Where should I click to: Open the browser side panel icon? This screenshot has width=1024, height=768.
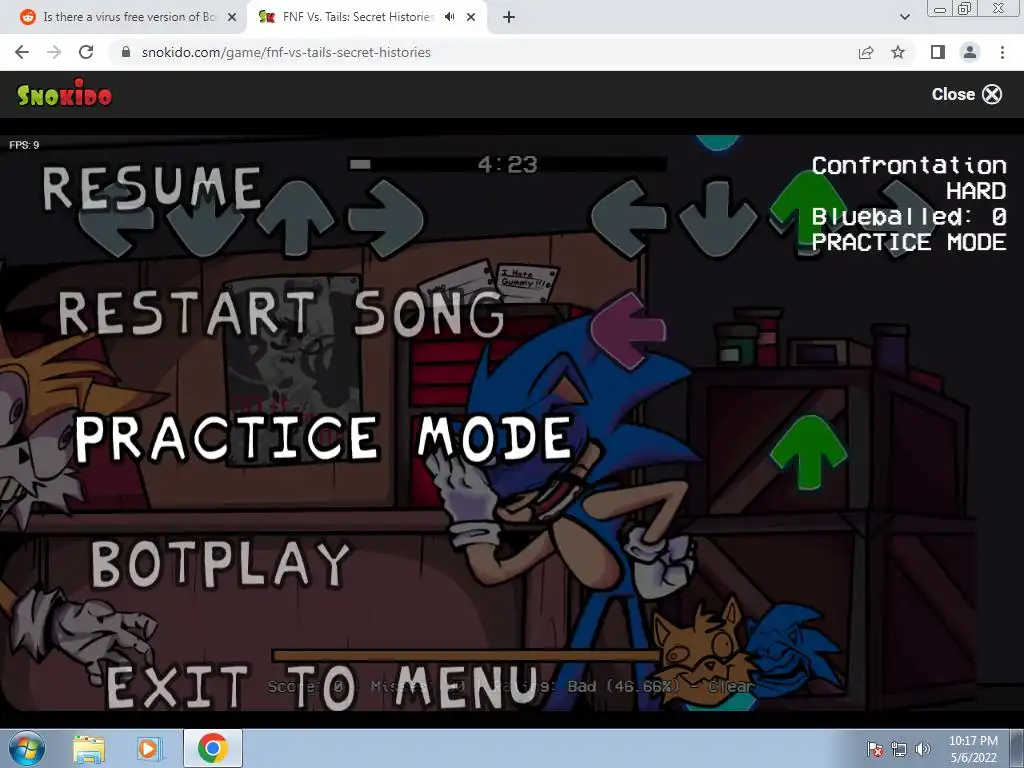coord(938,52)
